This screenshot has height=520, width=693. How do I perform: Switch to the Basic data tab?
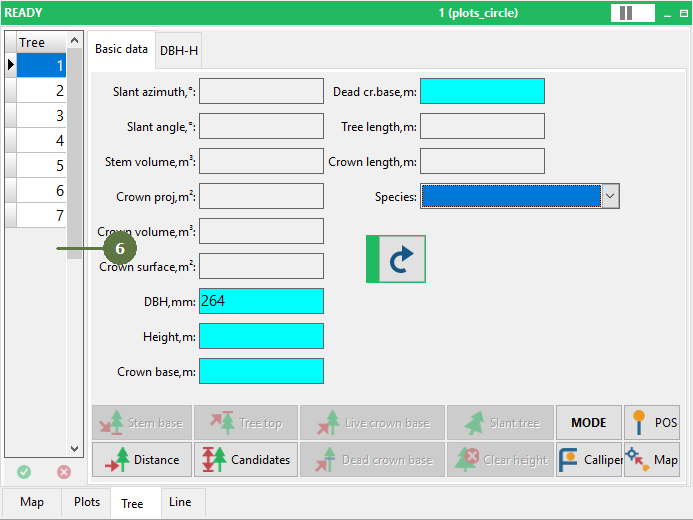(x=121, y=49)
